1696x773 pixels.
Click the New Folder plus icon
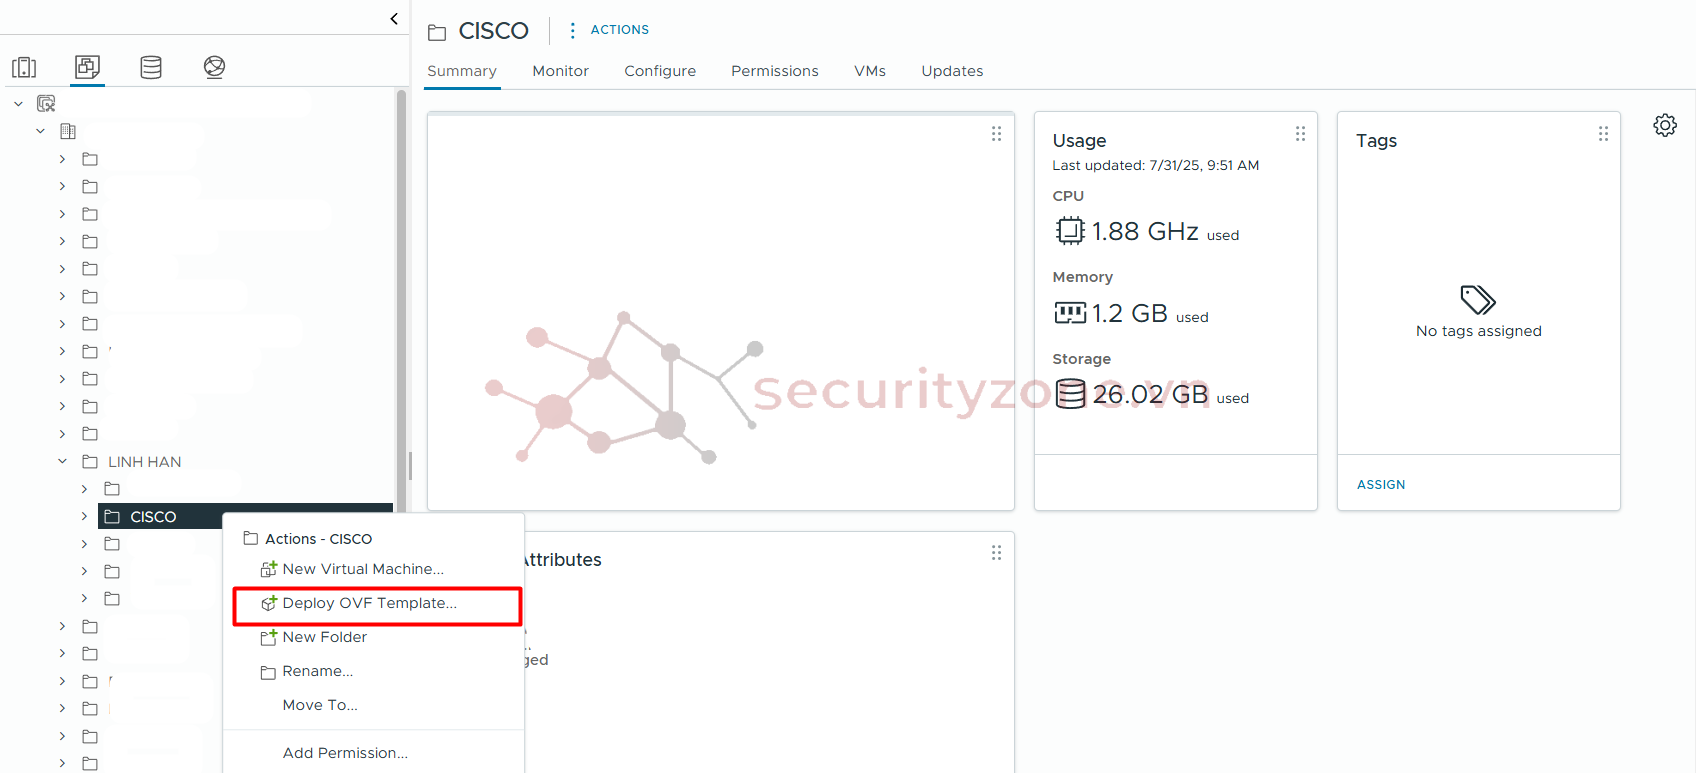click(268, 637)
